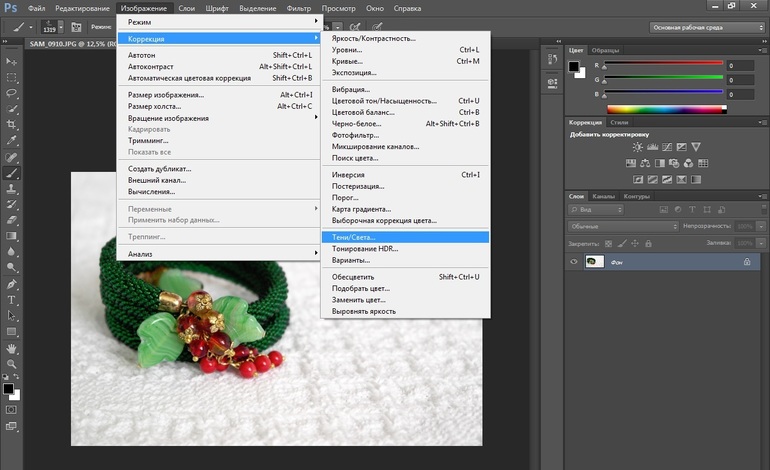Add a Brightness/Contrast adjustment from the Коррекция panel
This screenshot has width=770, height=470.
pos(636,147)
